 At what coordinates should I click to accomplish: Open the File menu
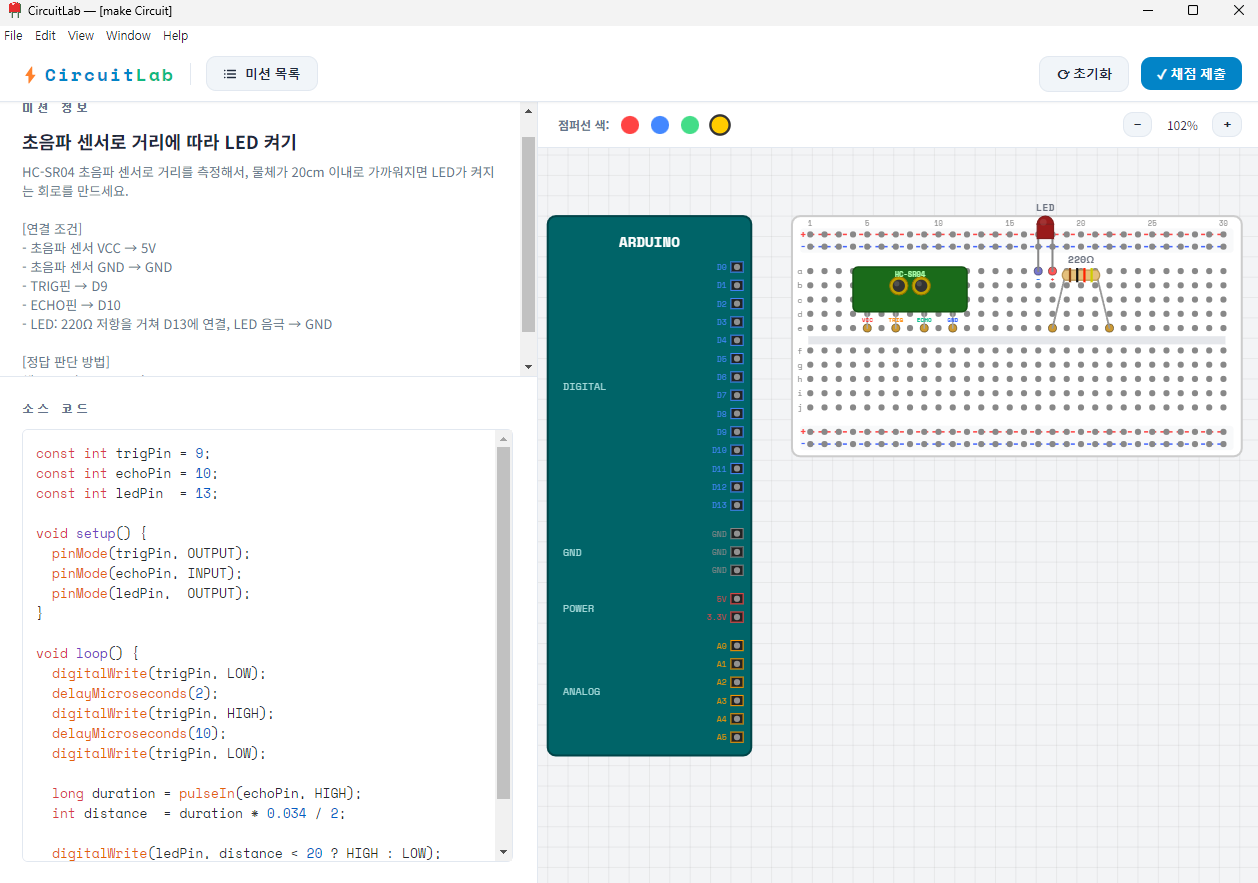(x=13, y=35)
